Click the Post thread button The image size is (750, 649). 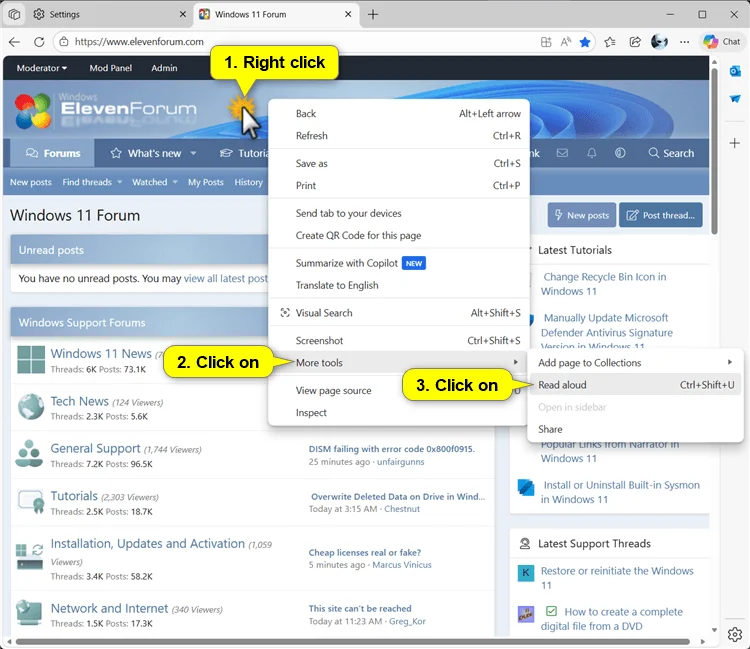pyautogui.click(x=661, y=215)
